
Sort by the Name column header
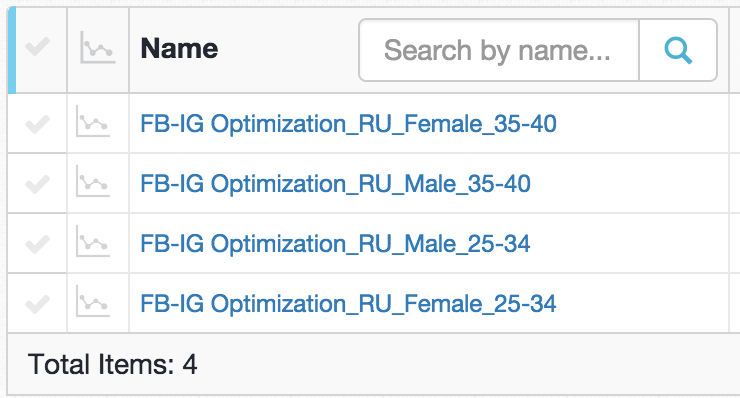(179, 49)
